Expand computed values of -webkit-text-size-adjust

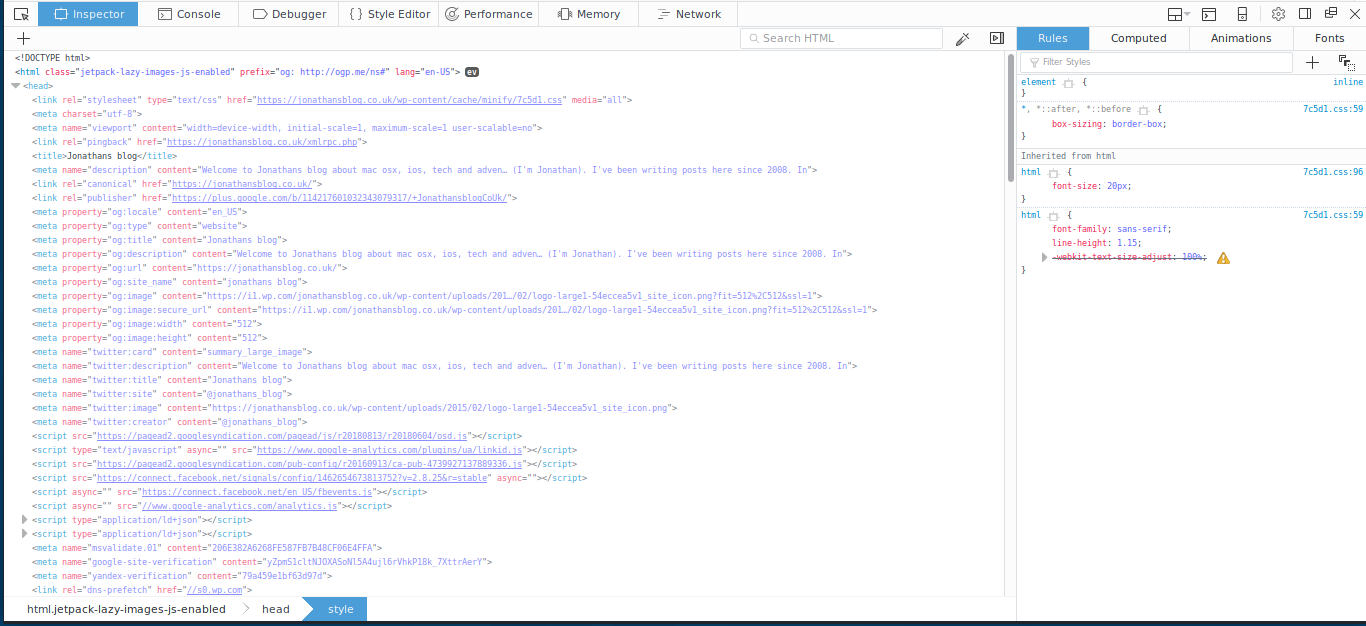[1044, 257]
